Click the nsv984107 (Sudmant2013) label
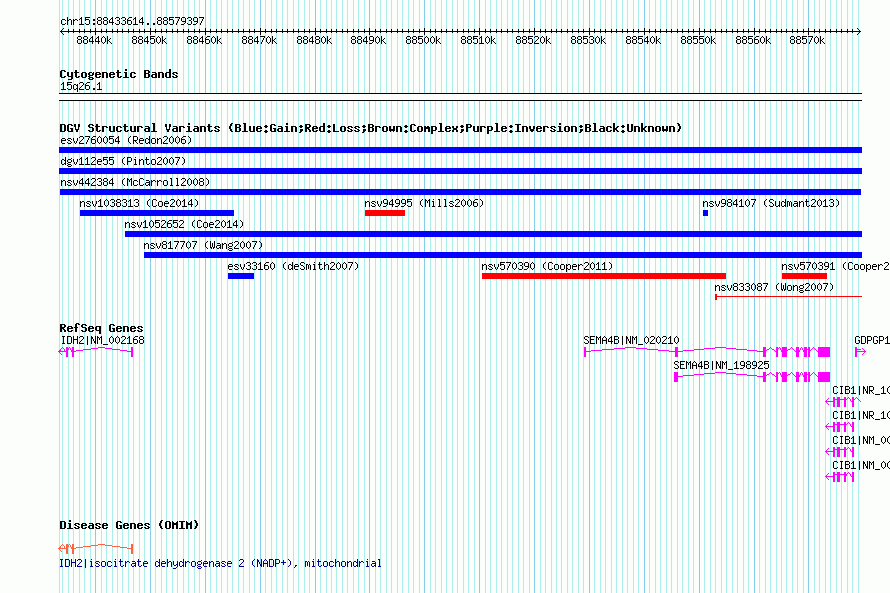 771,203
